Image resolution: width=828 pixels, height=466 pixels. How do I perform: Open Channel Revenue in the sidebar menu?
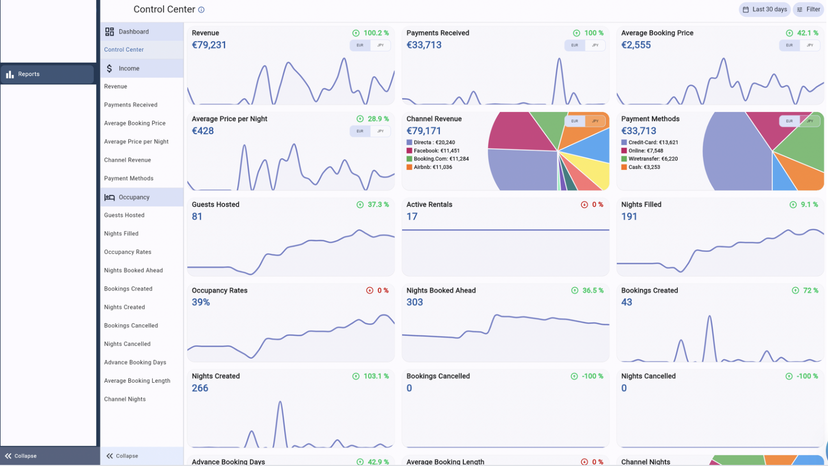pyautogui.click(x=127, y=160)
